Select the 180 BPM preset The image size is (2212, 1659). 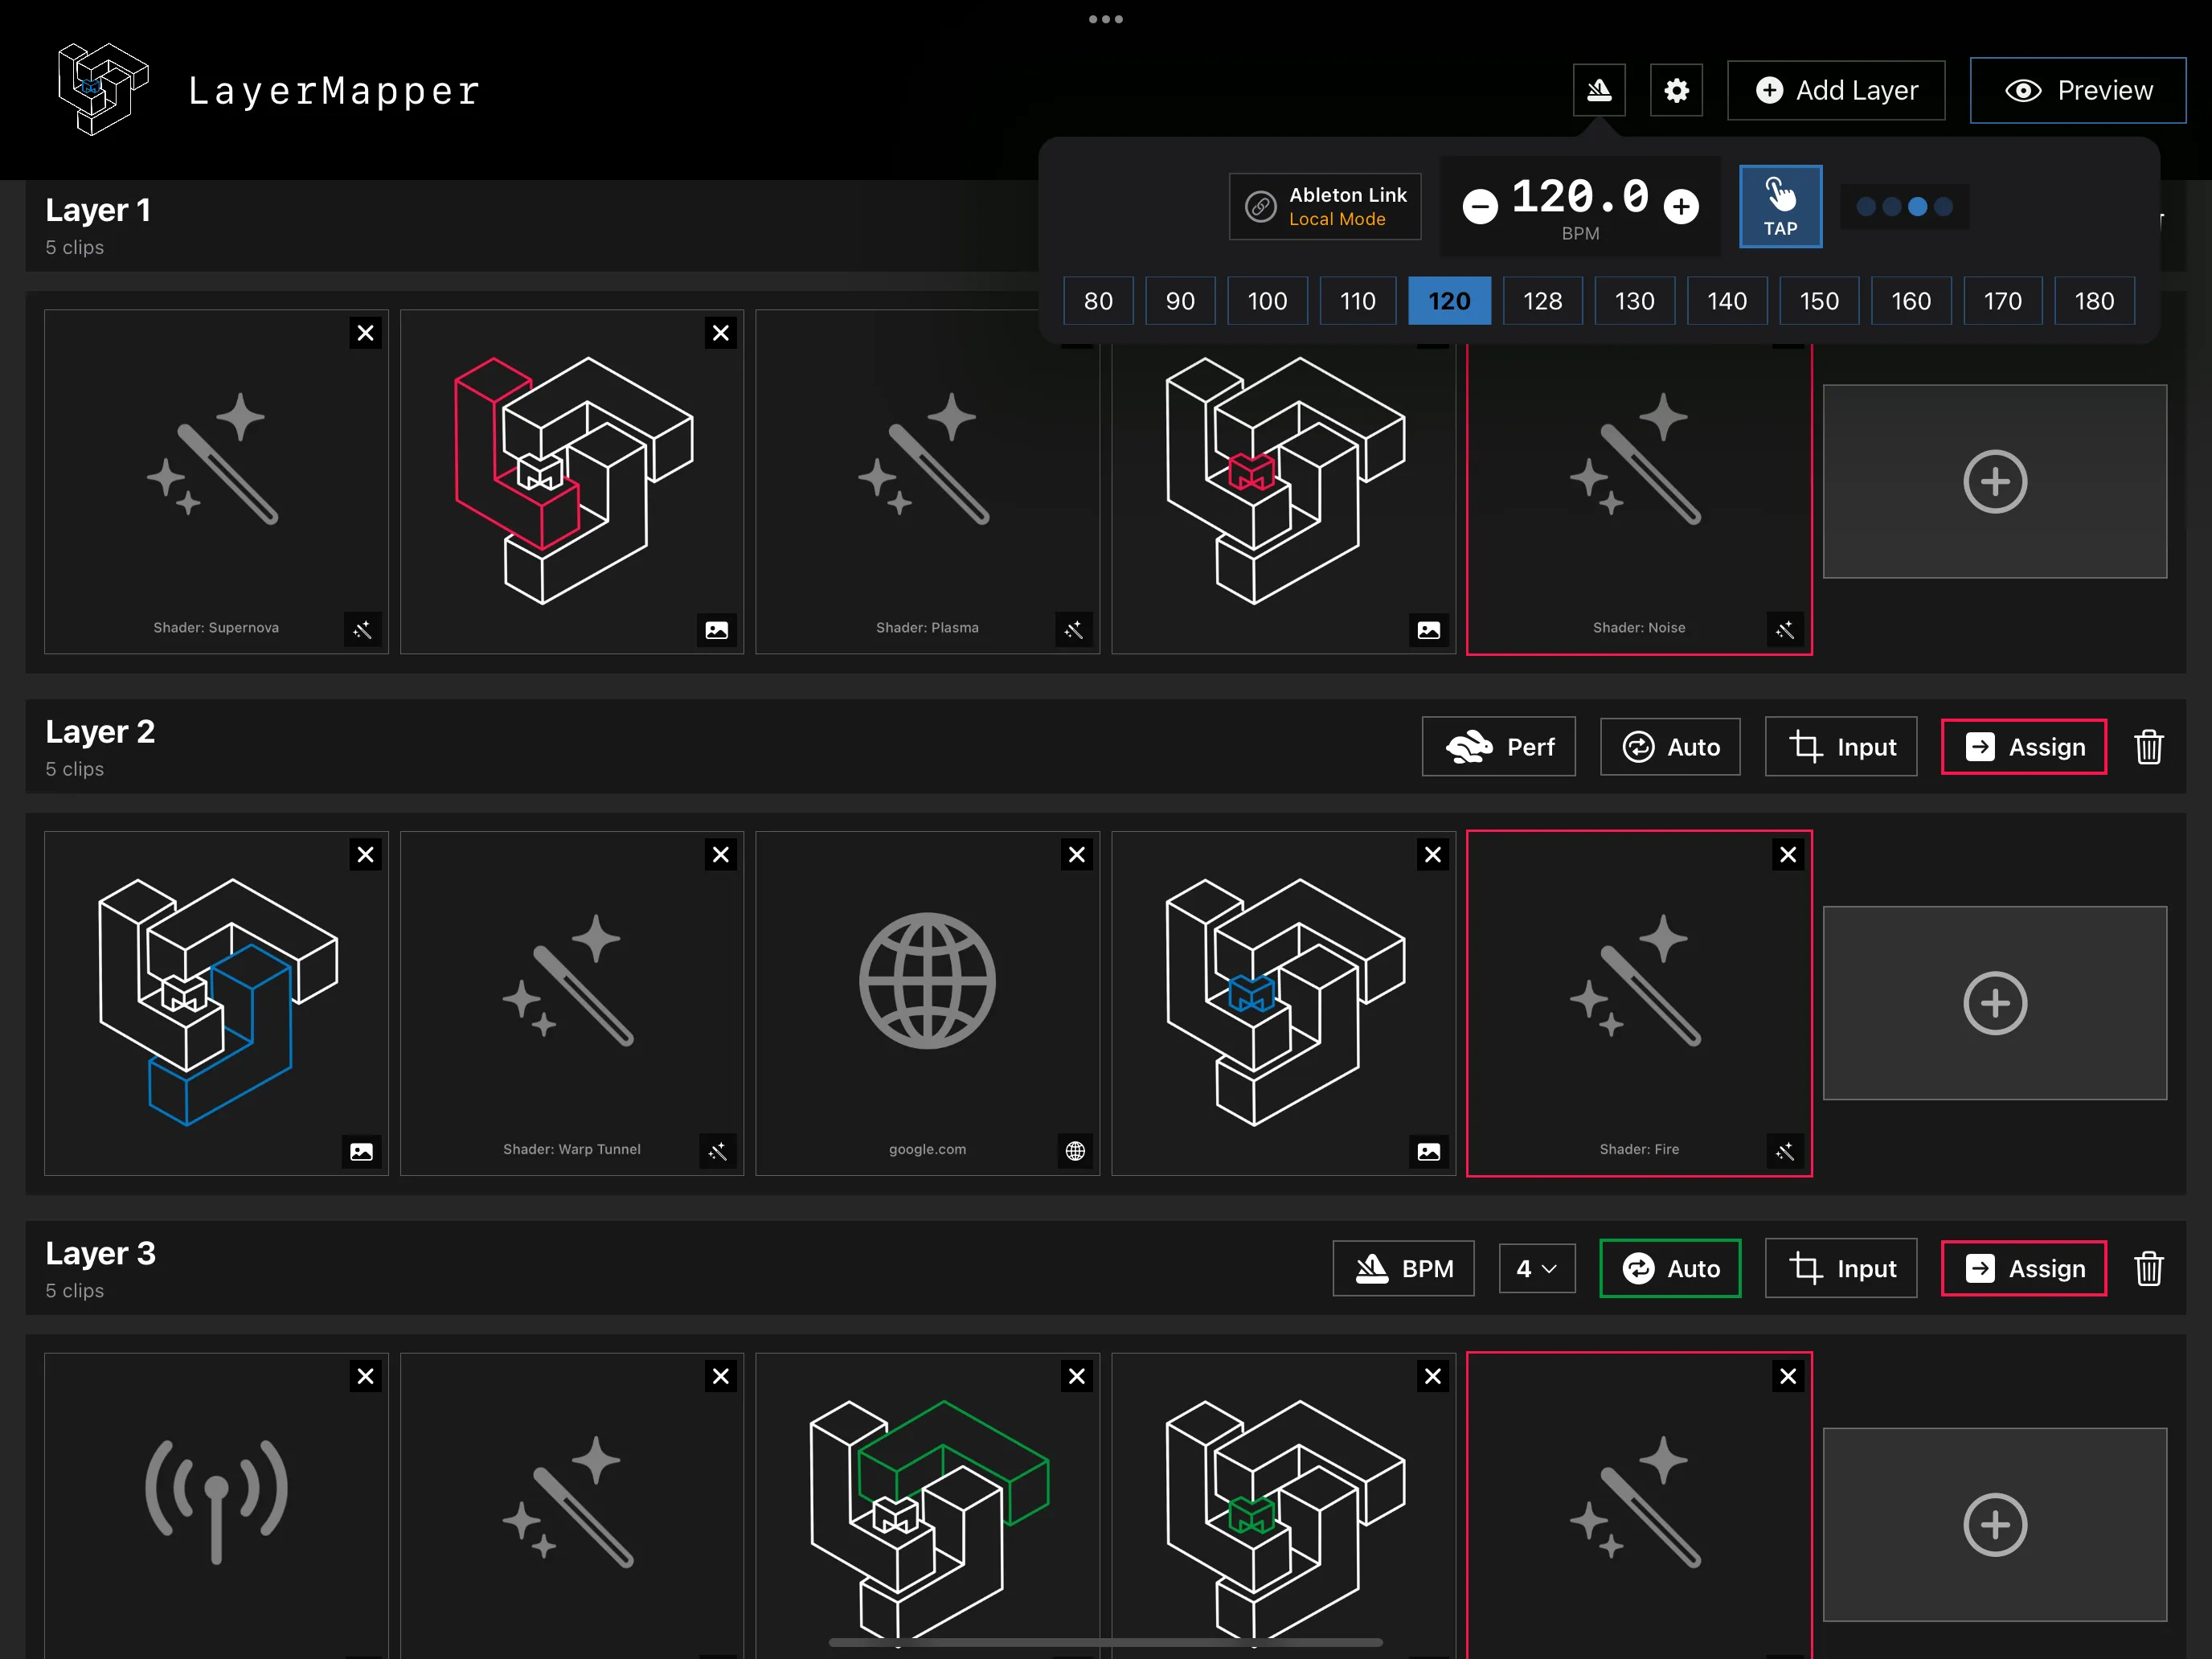2094,301
